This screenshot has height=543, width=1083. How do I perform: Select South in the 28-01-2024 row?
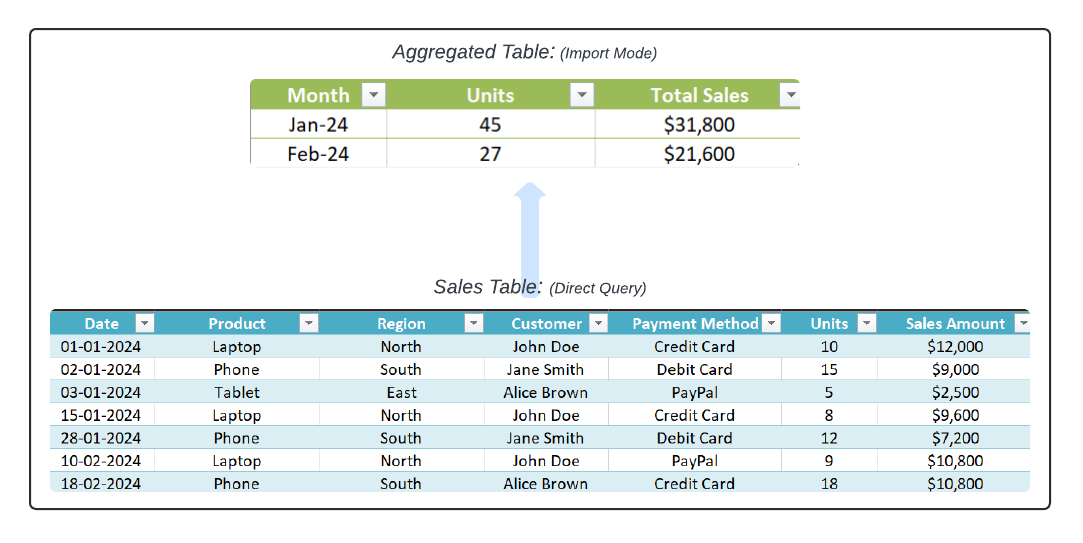click(x=401, y=437)
